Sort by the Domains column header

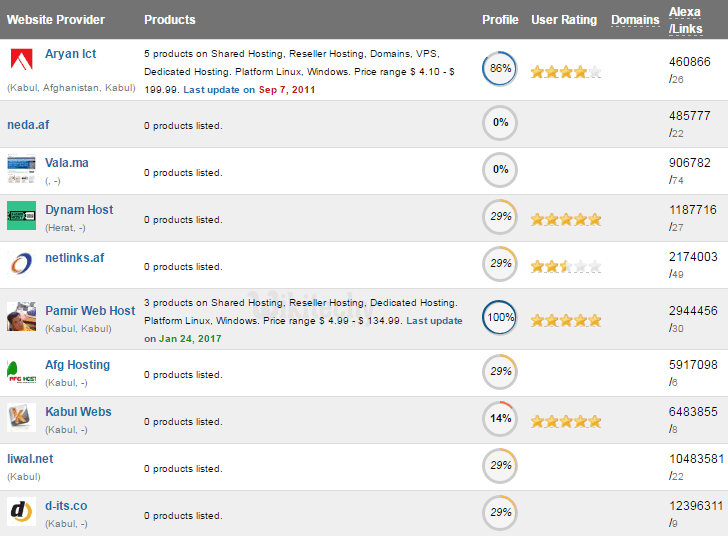(635, 20)
